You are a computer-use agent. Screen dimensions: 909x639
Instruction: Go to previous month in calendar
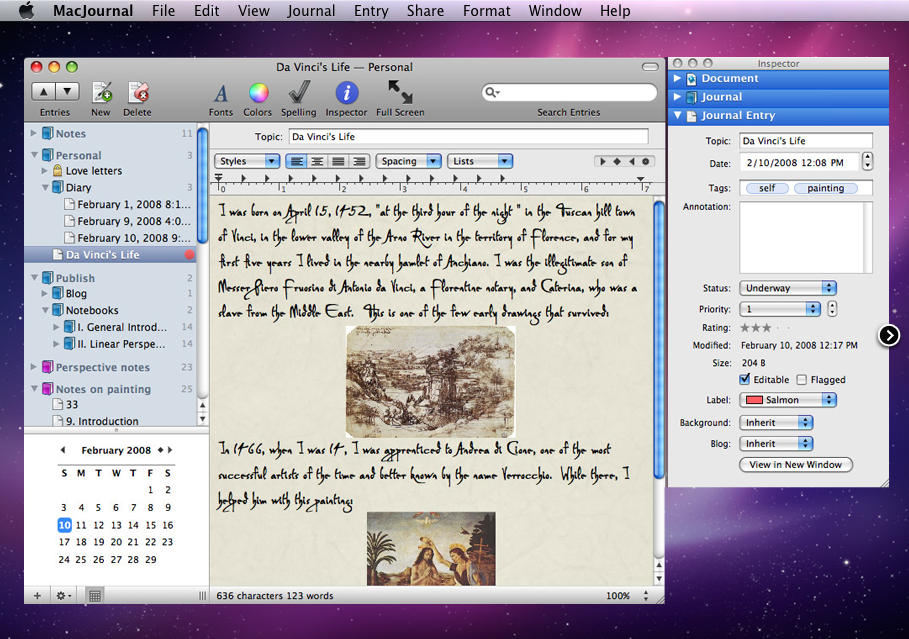[x=63, y=450]
